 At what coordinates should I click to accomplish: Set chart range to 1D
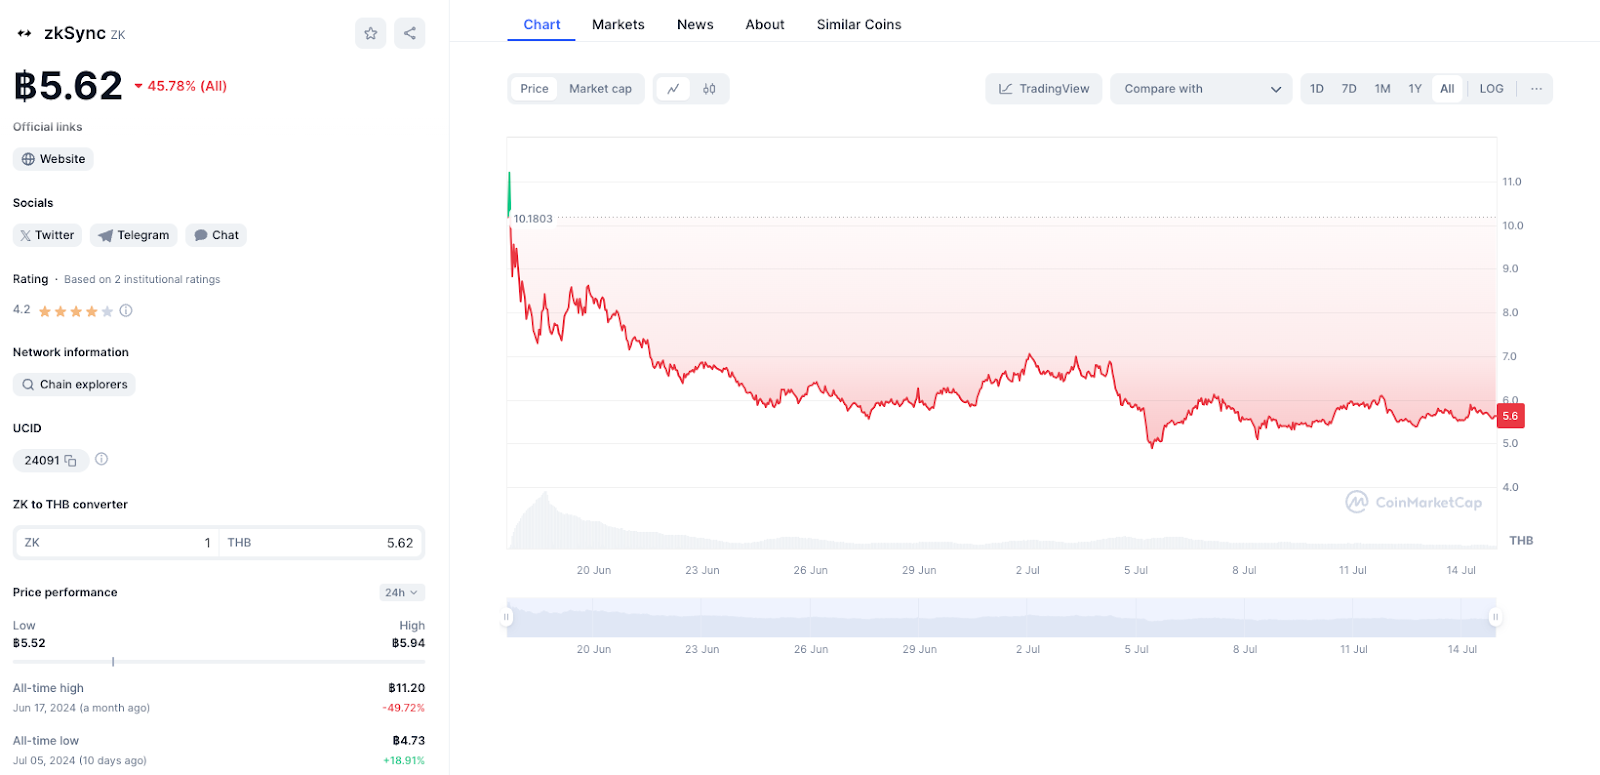[x=1317, y=89]
